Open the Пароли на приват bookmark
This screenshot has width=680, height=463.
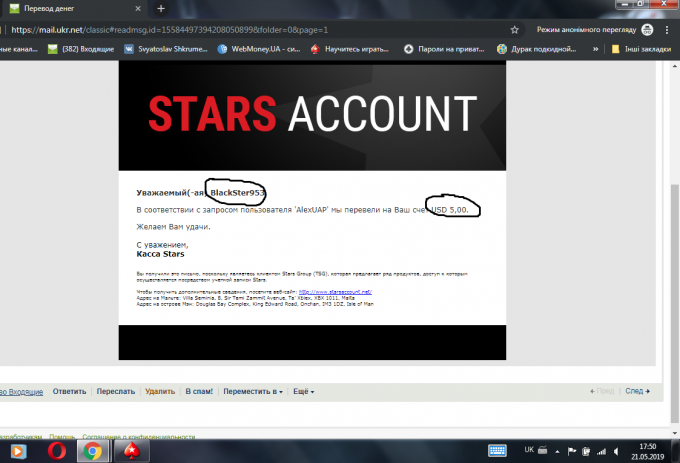pyautogui.click(x=444, y=49)
